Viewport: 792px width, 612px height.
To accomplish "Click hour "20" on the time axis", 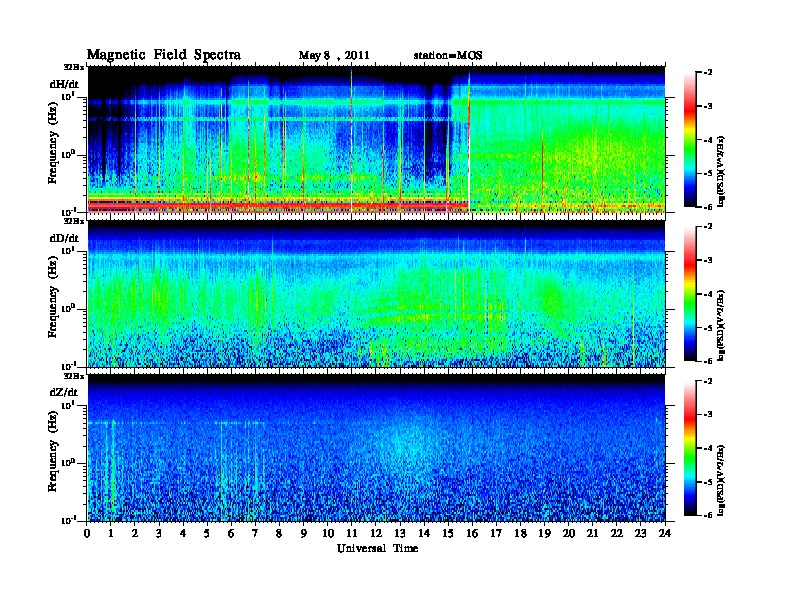I will click(x=569, y=534).
